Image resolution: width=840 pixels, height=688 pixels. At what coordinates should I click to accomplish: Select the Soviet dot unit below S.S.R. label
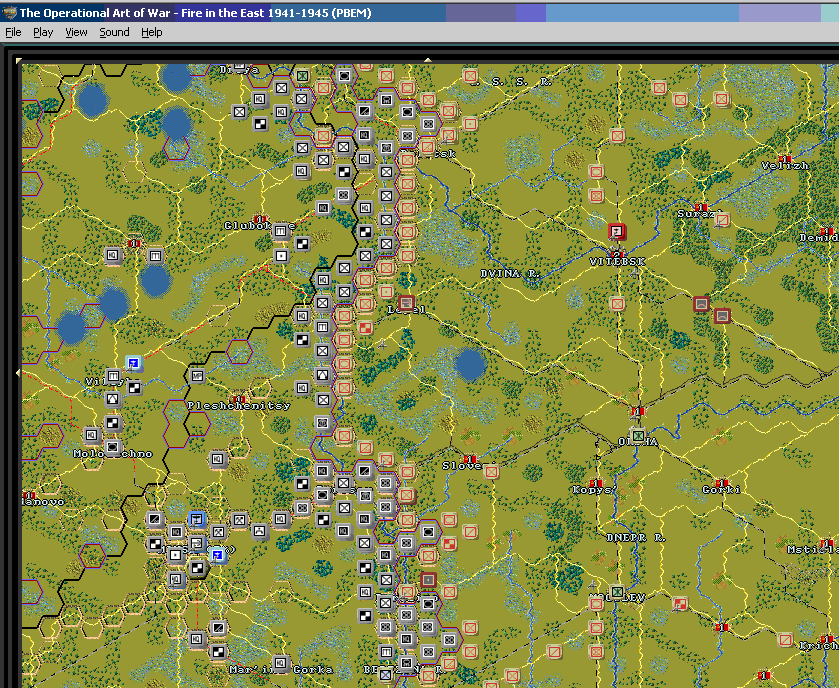pyautogui.click(x=470, y=124)
